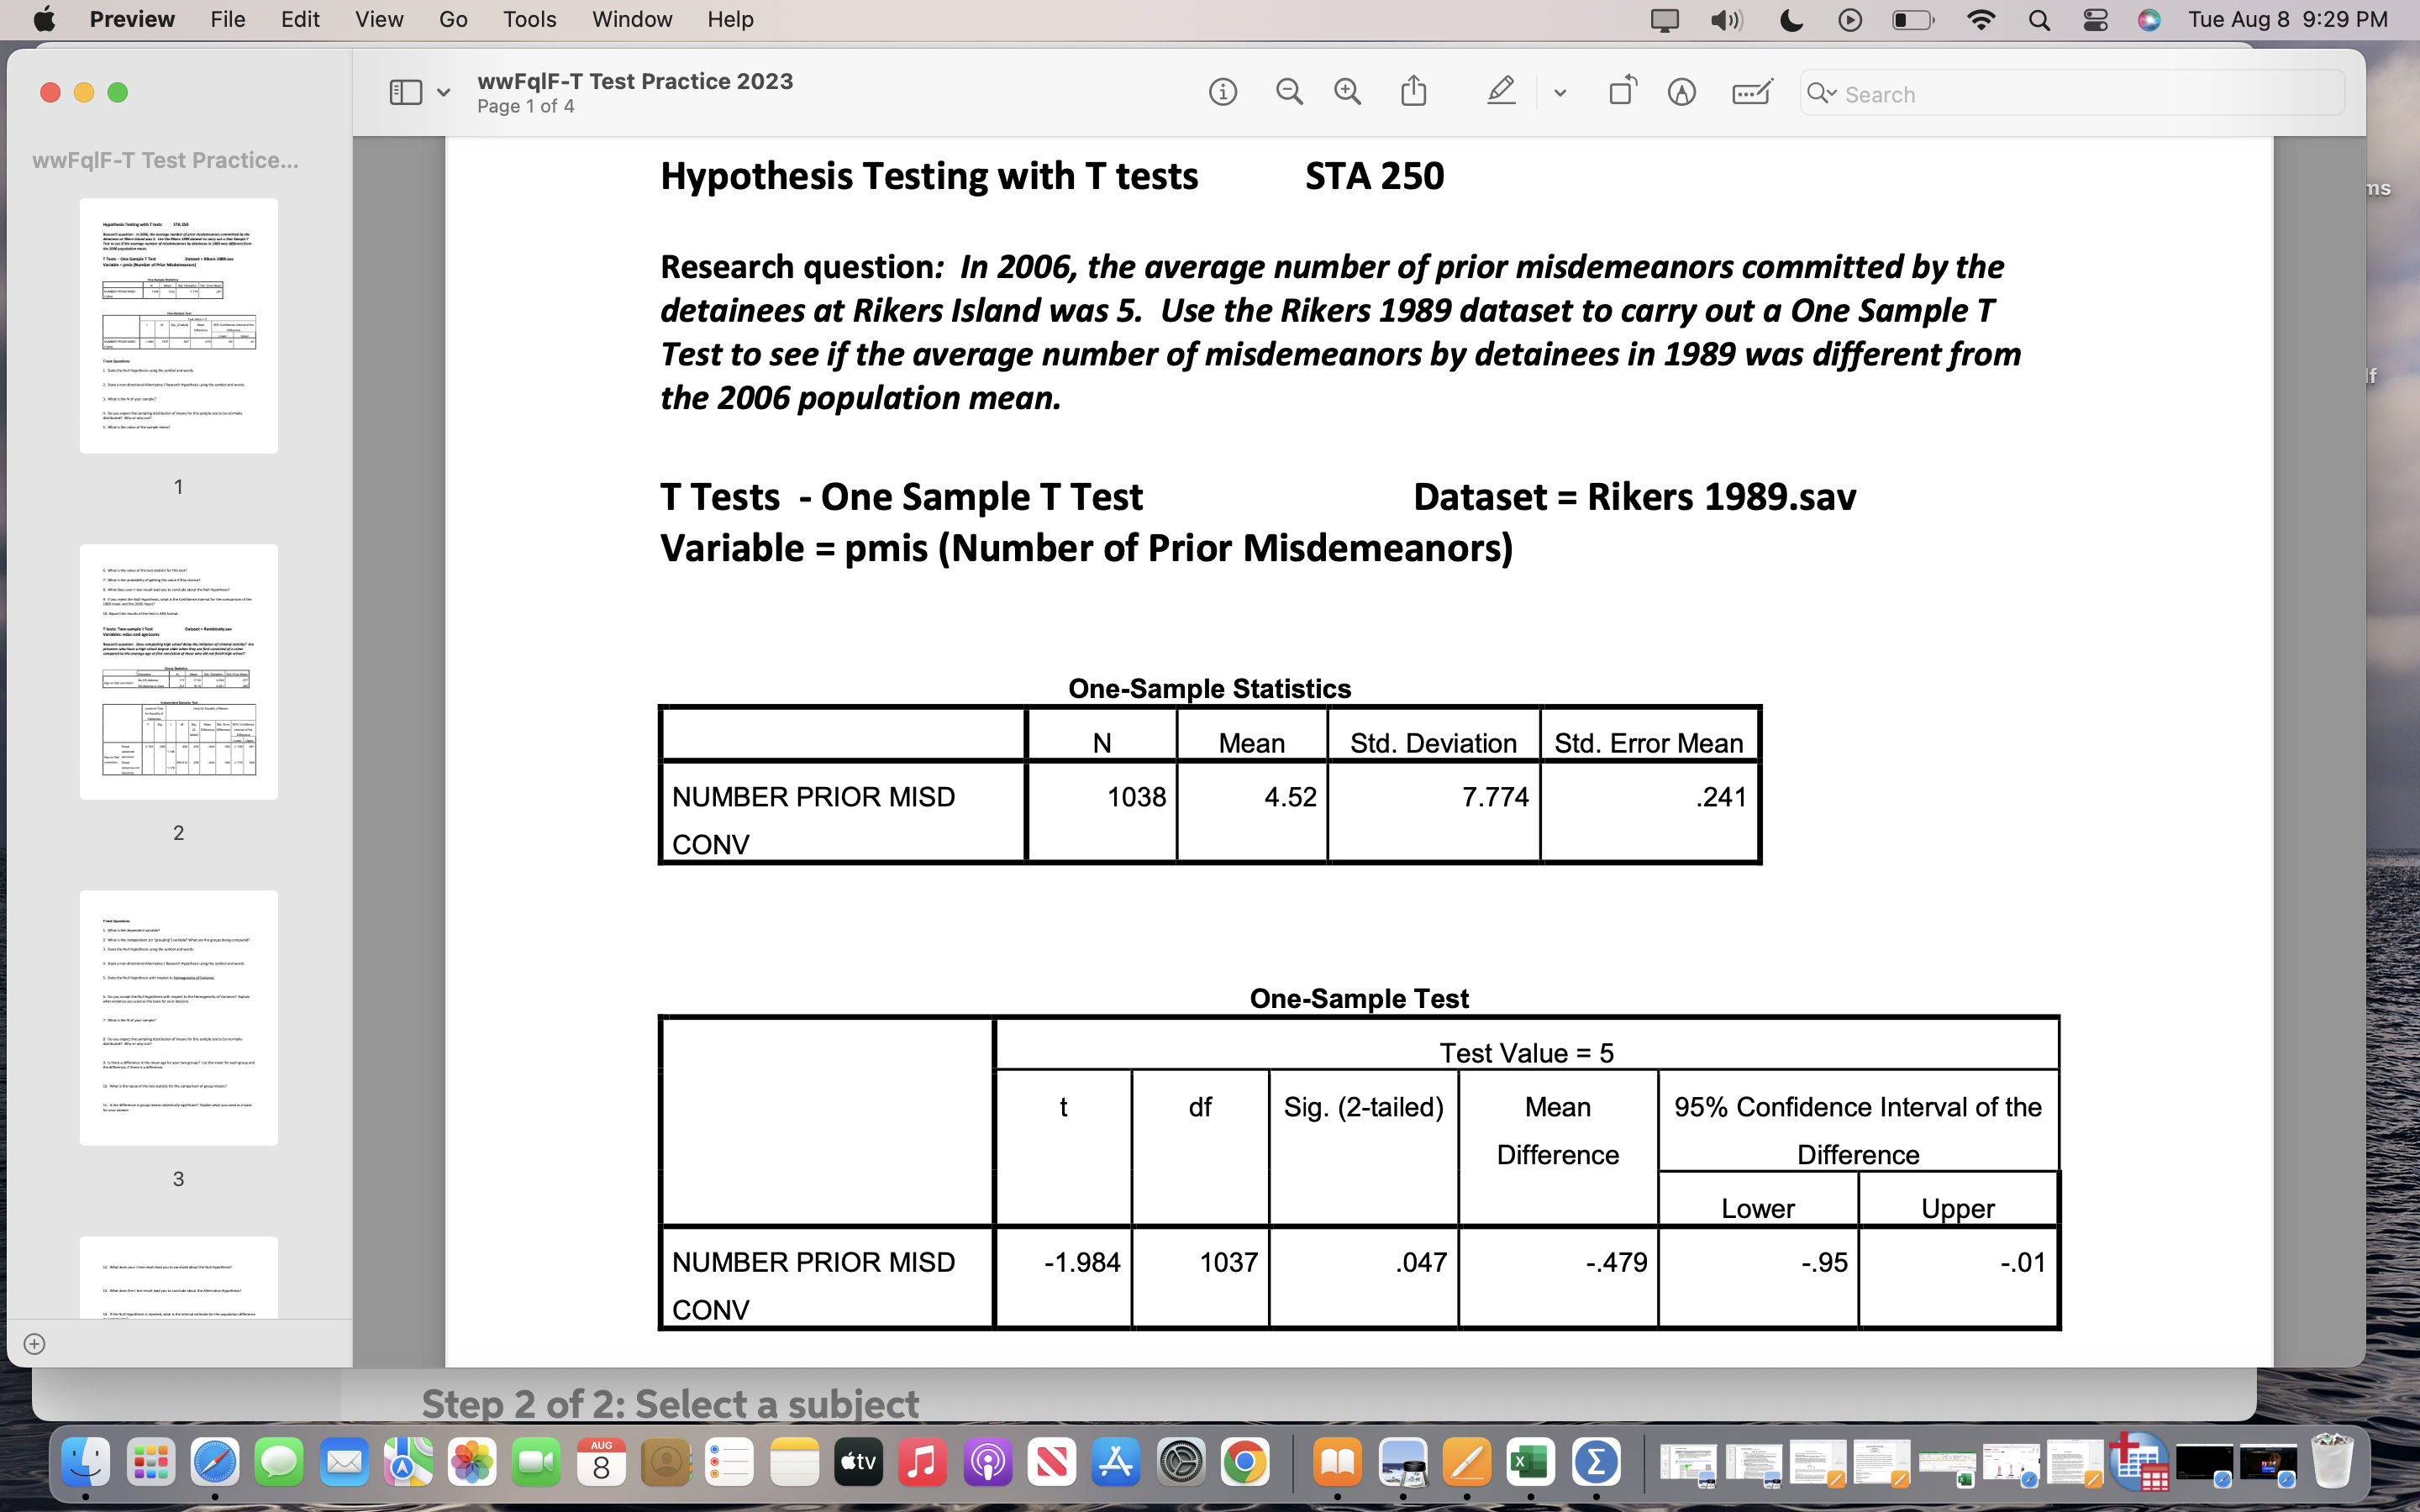The image size is (2420, 1512).
Task: Toggle Do Not Disturb via the moon icon
Action: coord(1790,19)
